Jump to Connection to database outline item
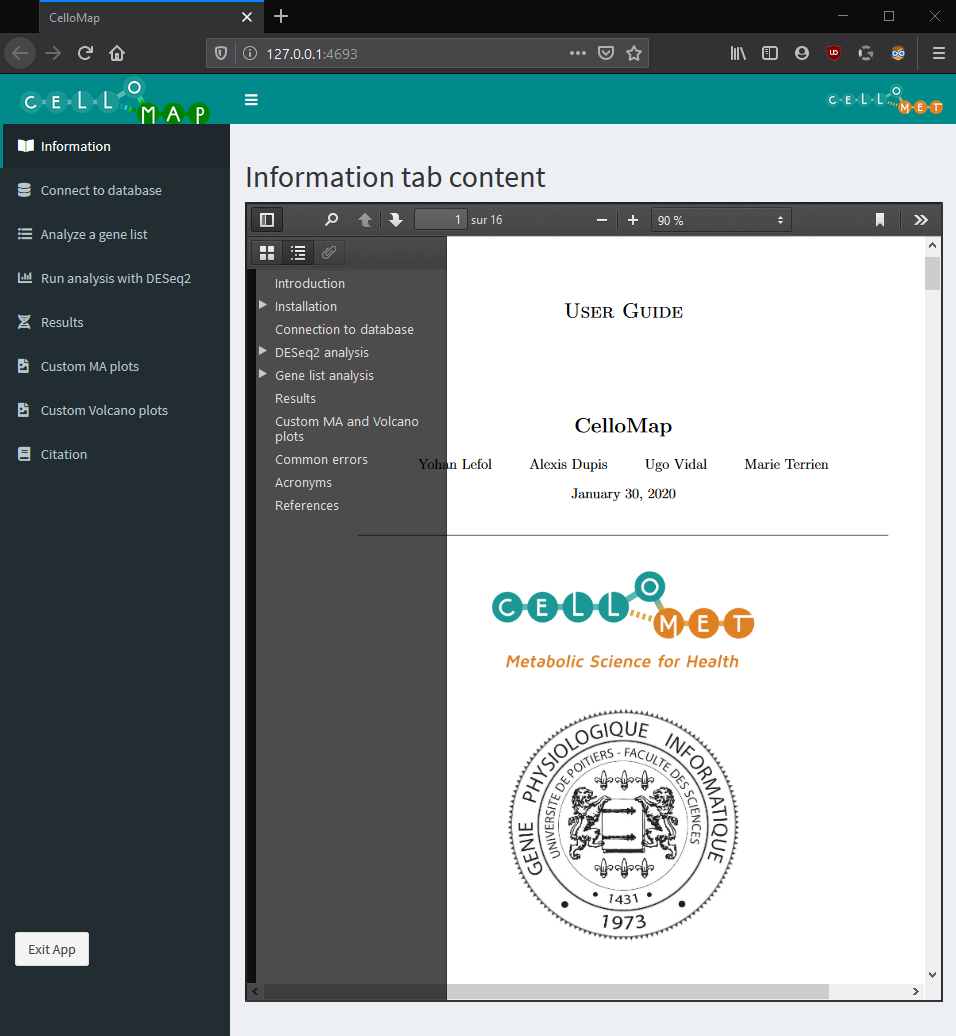Screen dimensions: 956x1036 (344, 330)
